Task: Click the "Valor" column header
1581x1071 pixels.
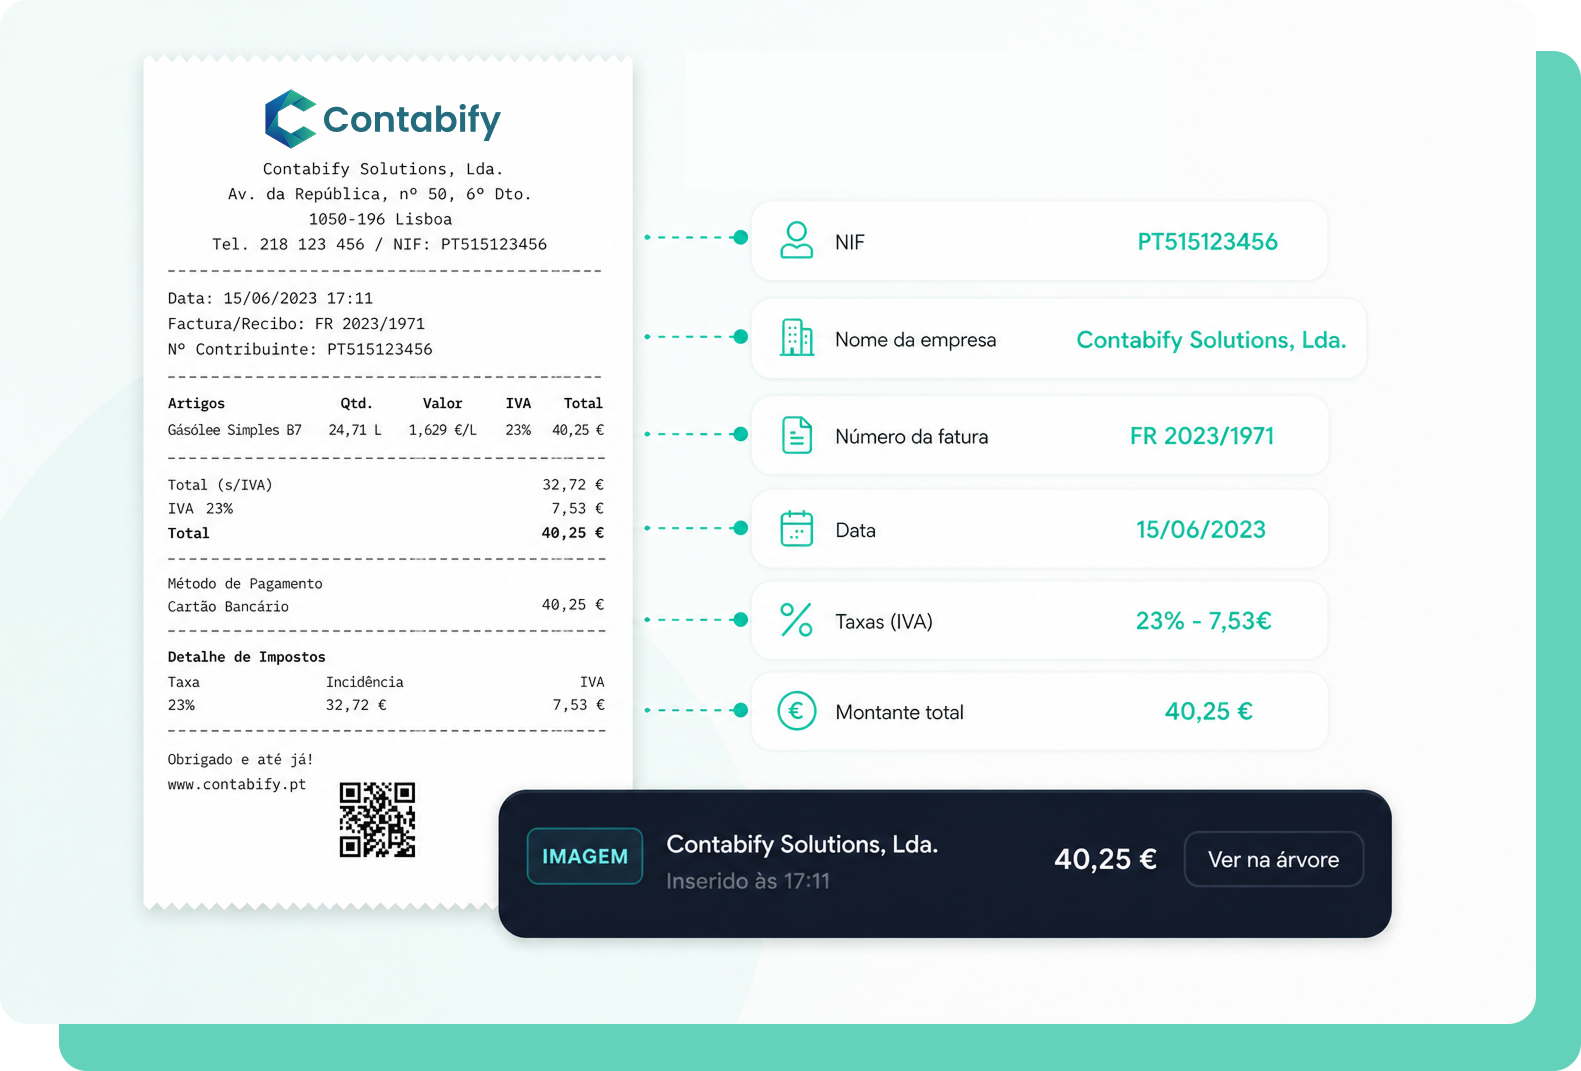Action: [442, 403]
